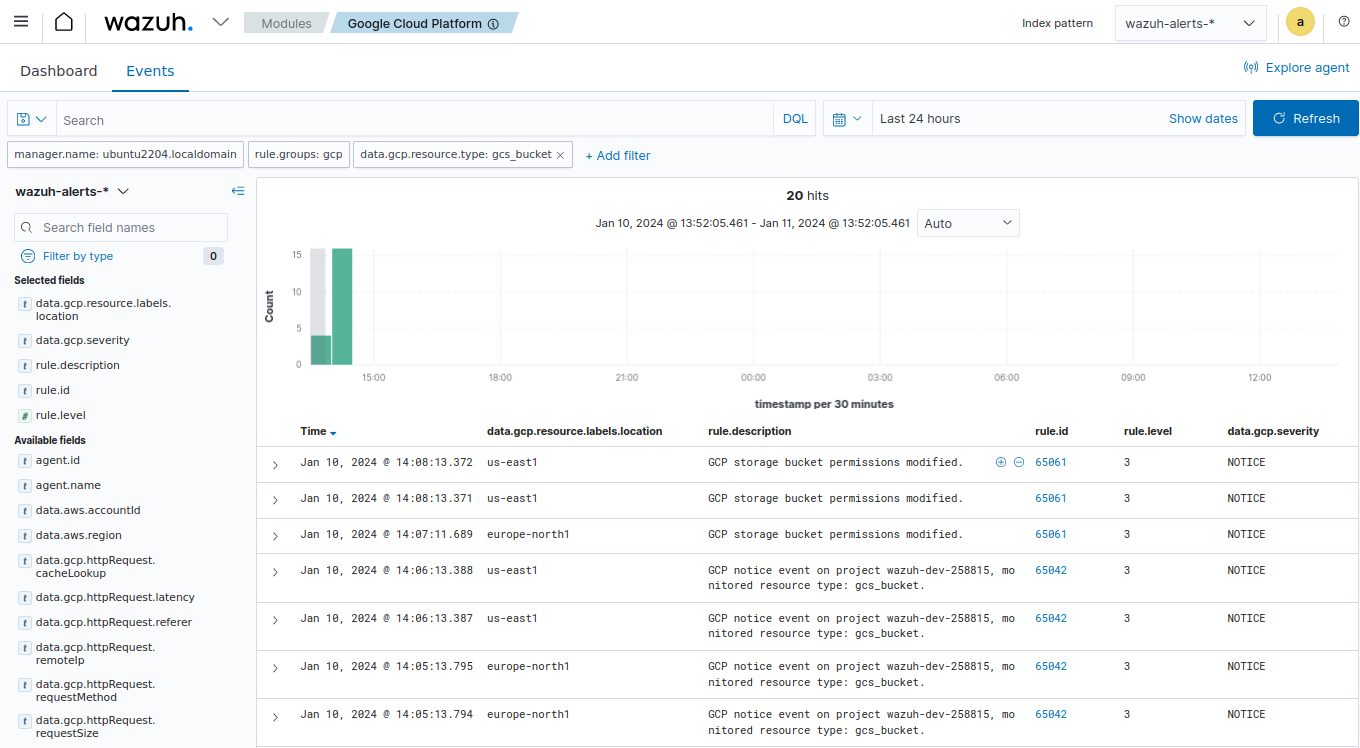
Task: Open the wazuh-alerts-* index pattern dropdown
Action: click(x=1190, y=23)
